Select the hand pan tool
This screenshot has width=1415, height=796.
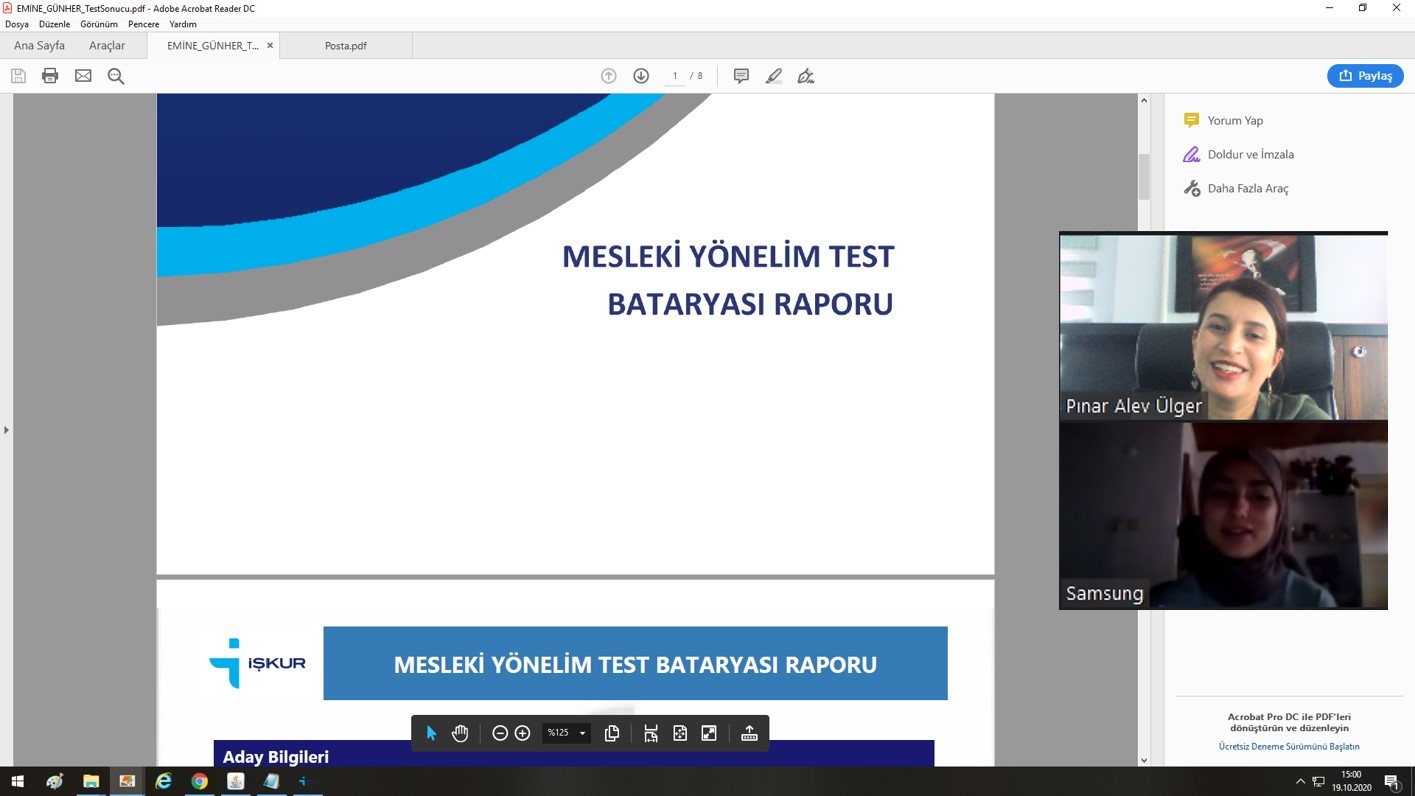tap(460, 733)
